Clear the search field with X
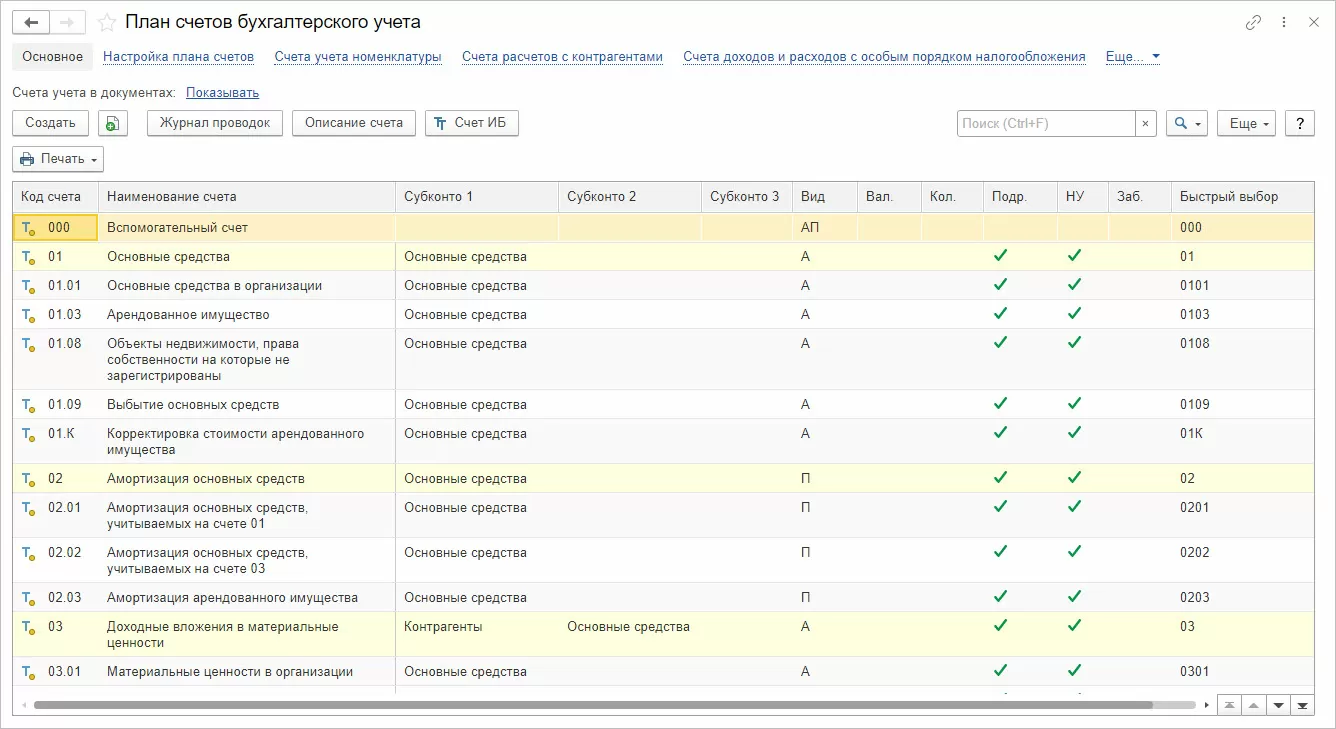 click(x=1145, y=123)
